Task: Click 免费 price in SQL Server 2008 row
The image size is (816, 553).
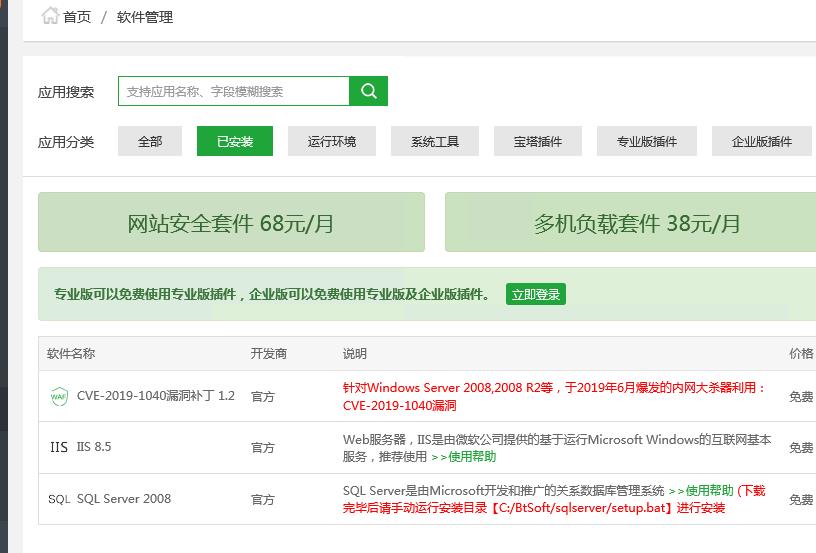Action: click(x=801, y=500)
